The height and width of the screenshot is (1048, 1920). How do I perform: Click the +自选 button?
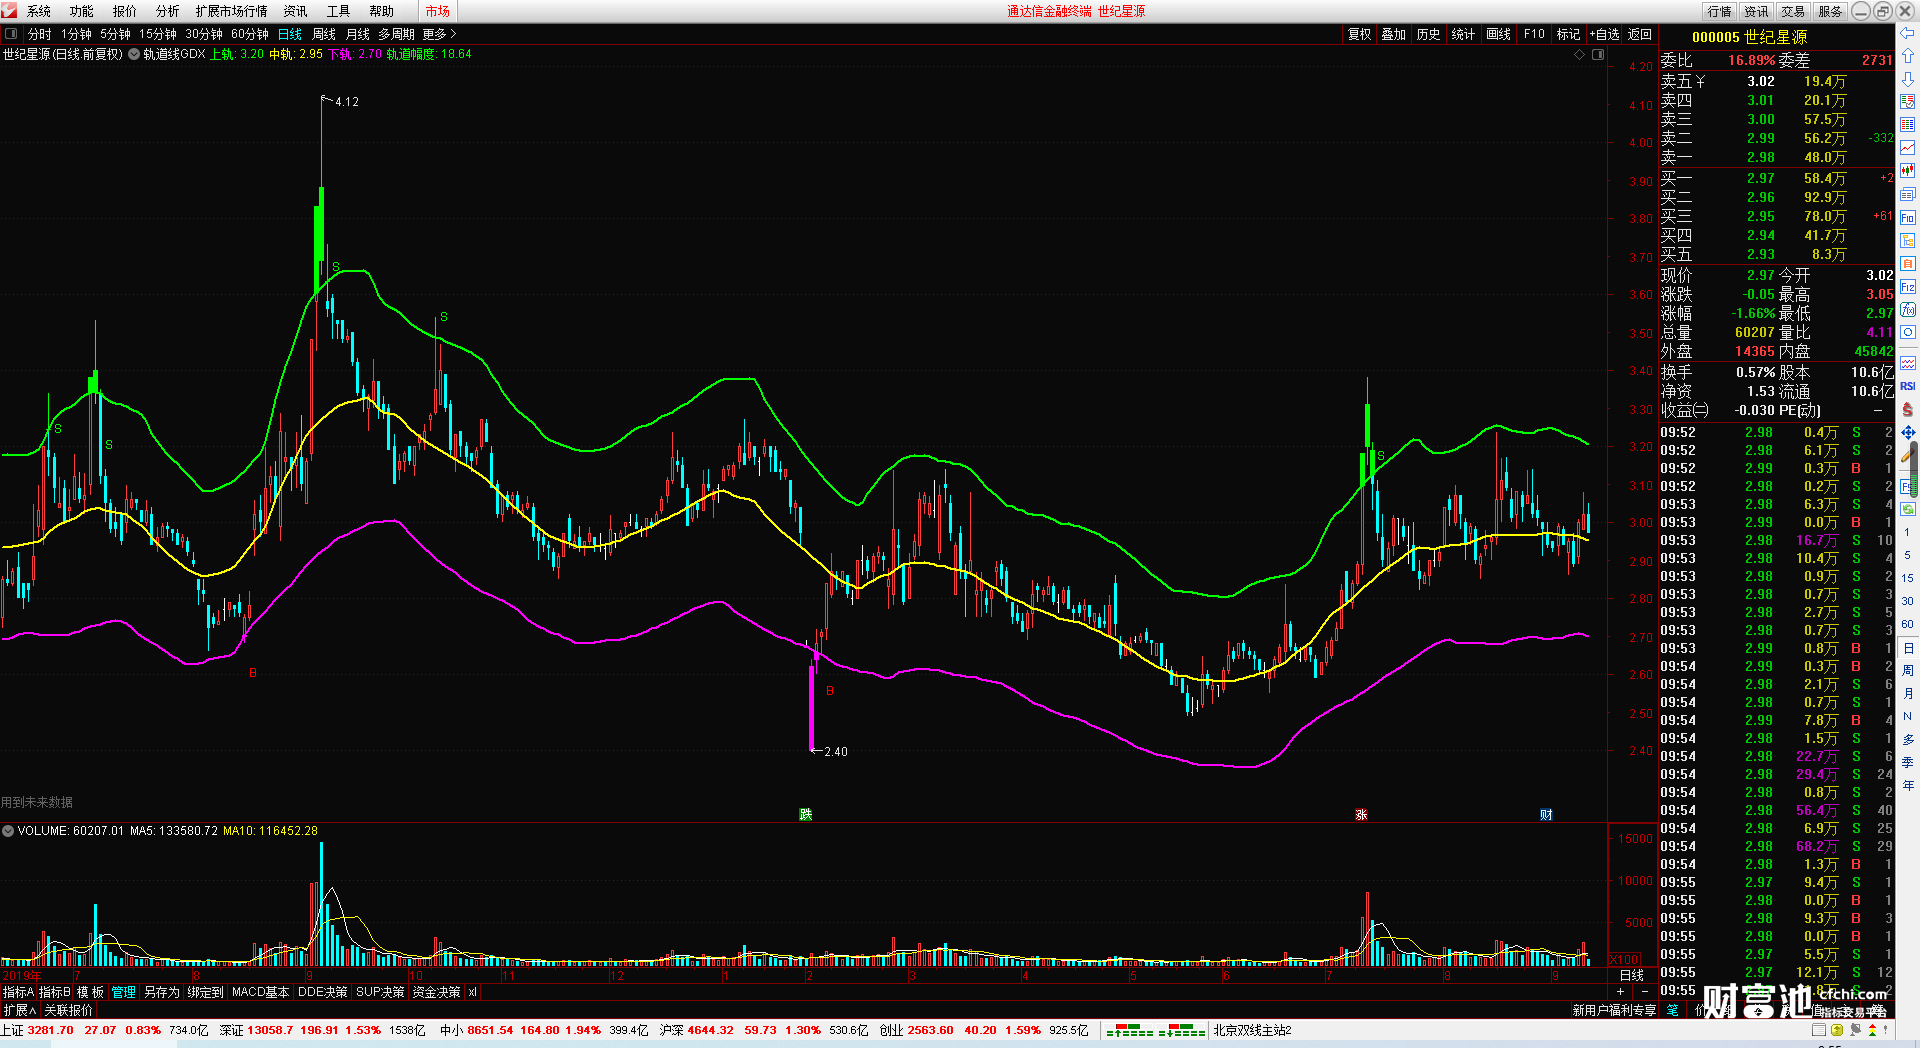(x=1605, y=34)
